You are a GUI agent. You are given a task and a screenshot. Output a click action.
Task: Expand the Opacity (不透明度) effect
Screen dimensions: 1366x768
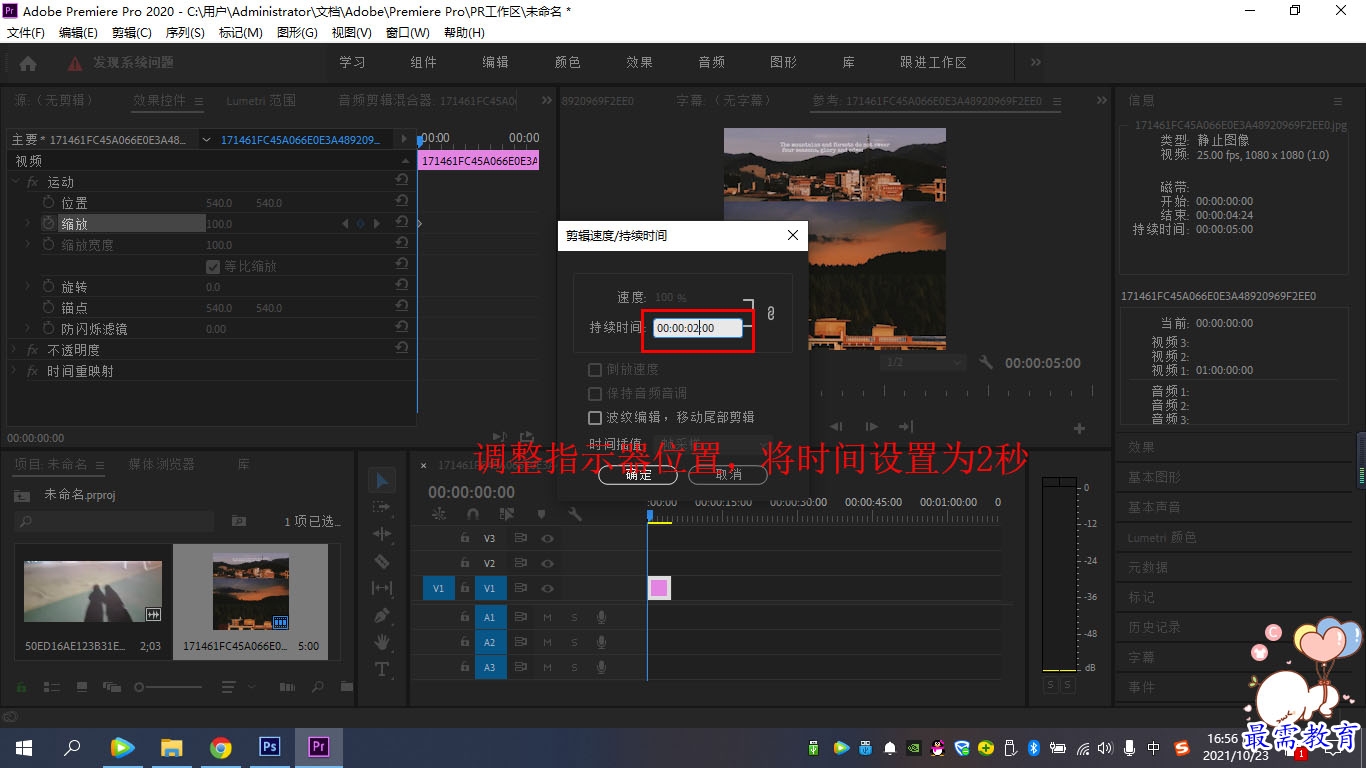[x=15, y=350]
